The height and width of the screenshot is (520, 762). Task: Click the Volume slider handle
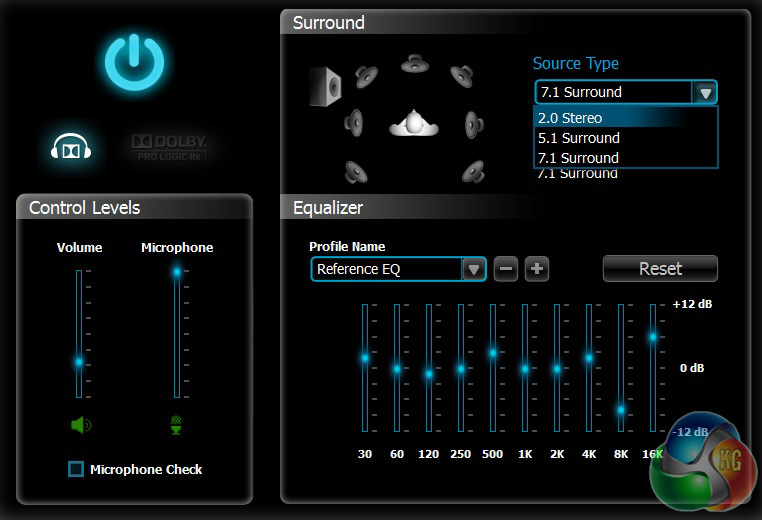(x=79, y=362)
